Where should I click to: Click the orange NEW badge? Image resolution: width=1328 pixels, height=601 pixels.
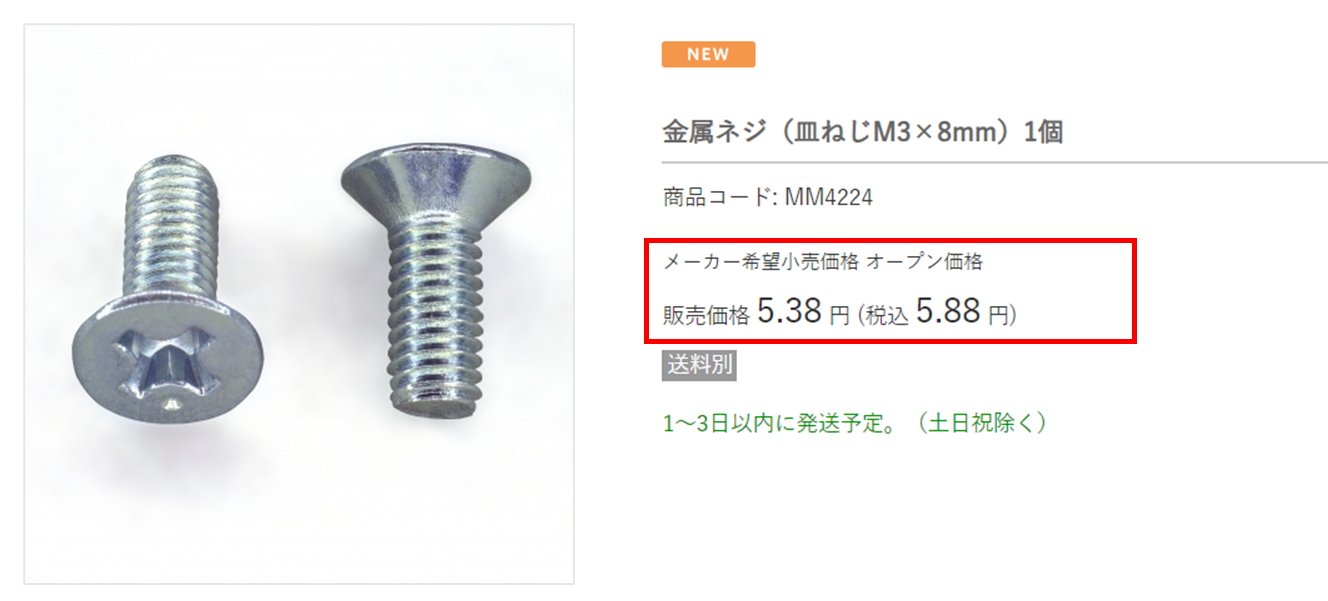708,54
